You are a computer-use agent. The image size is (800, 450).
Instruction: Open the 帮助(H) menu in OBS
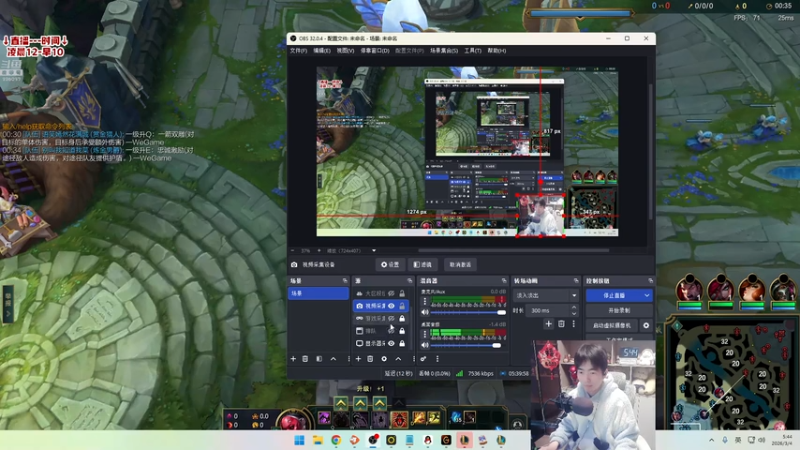coord(497,51)
